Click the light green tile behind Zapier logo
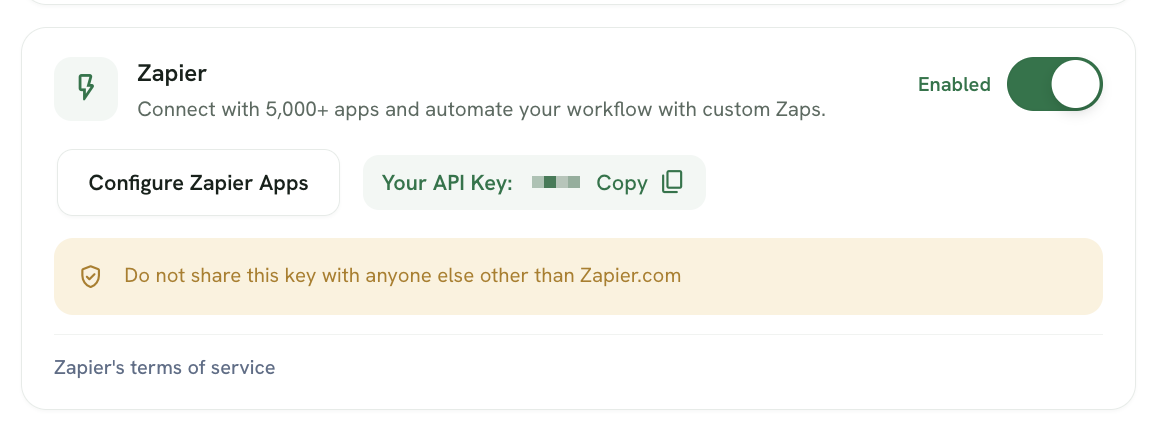The width and height of the screenshot is (1164, 436). click(x=86, y=88)
